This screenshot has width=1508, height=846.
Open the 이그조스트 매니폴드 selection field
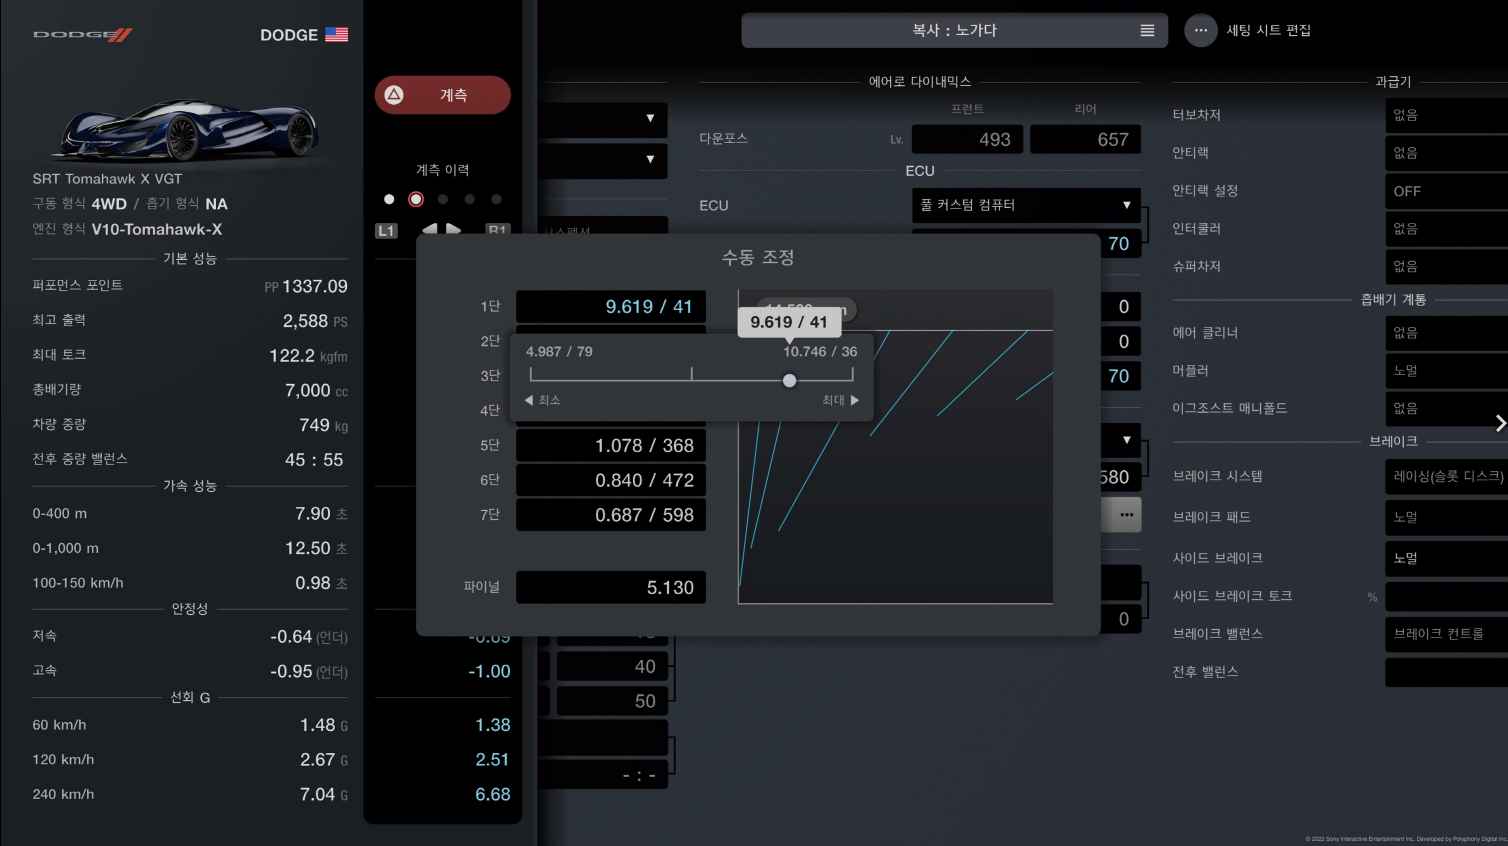coord(1446,409)
